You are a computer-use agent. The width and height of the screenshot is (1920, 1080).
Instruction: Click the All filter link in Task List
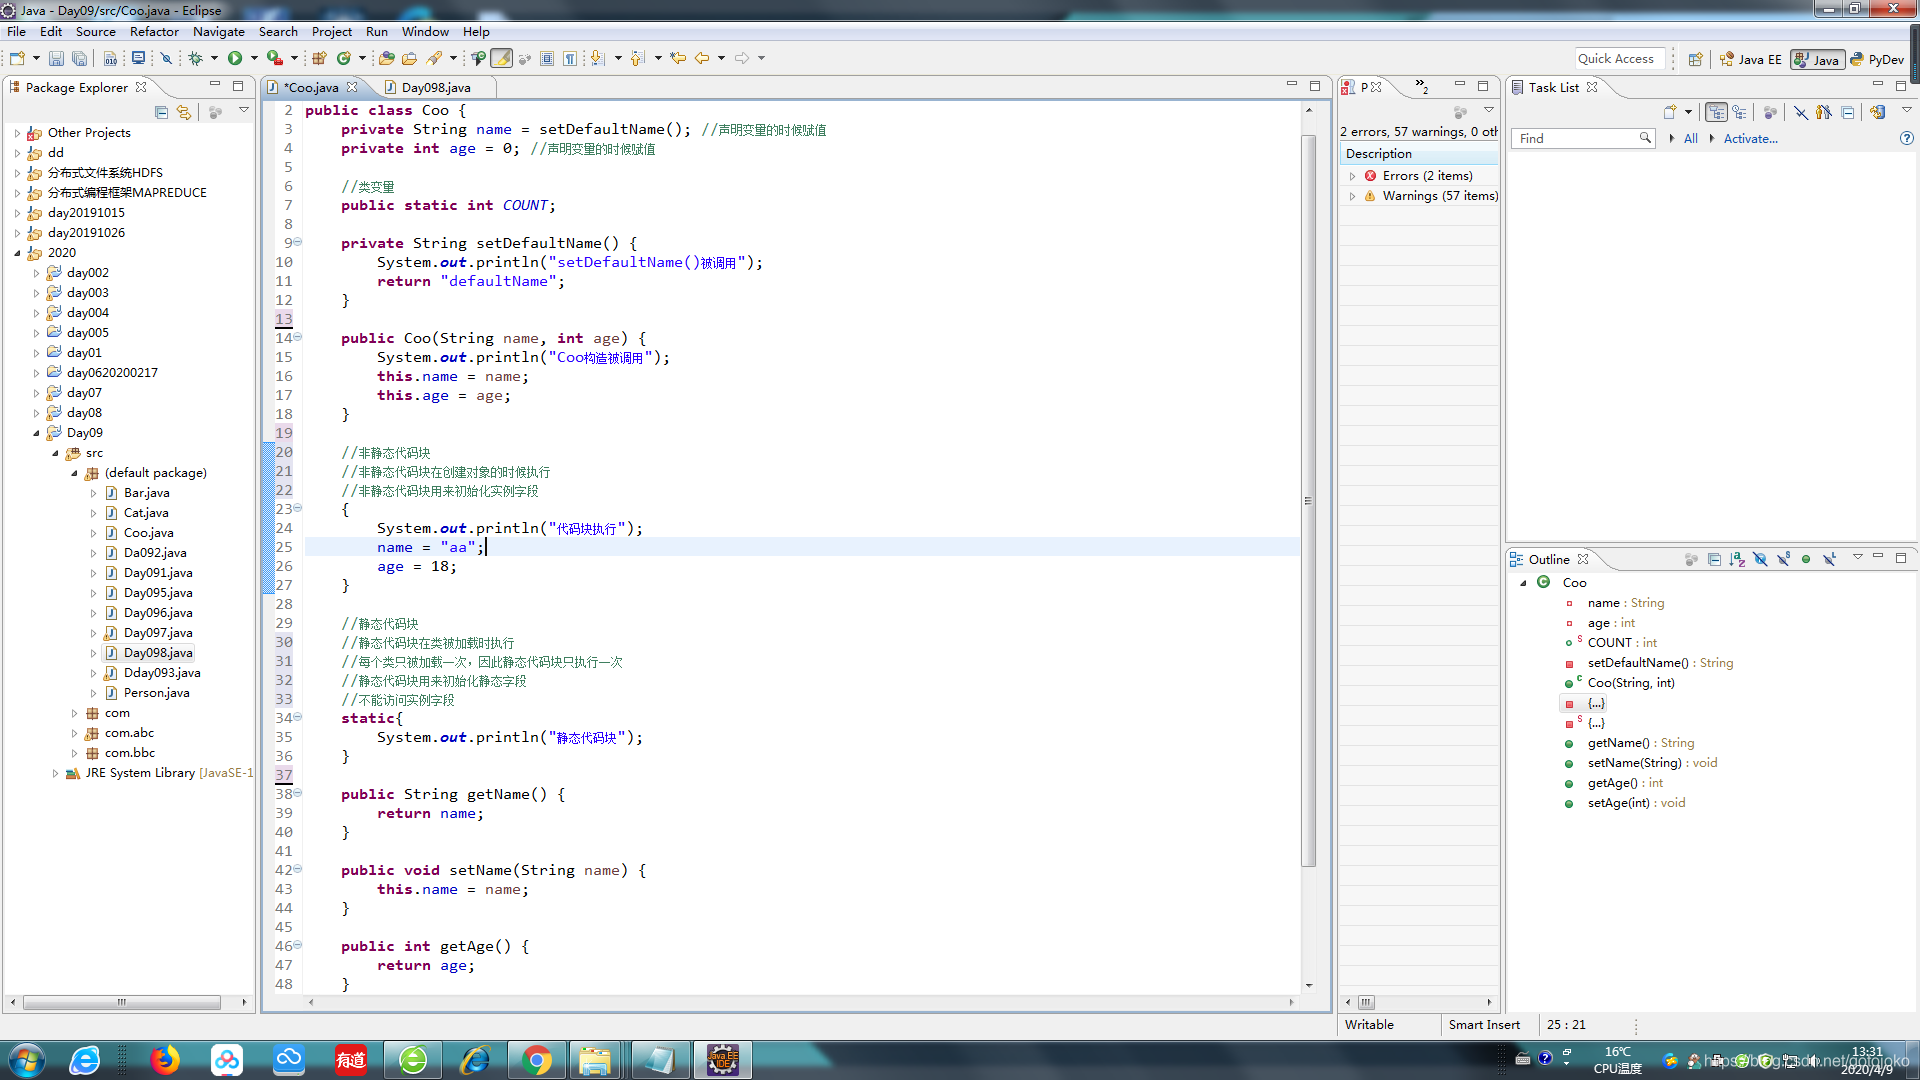pos(1690,139)
